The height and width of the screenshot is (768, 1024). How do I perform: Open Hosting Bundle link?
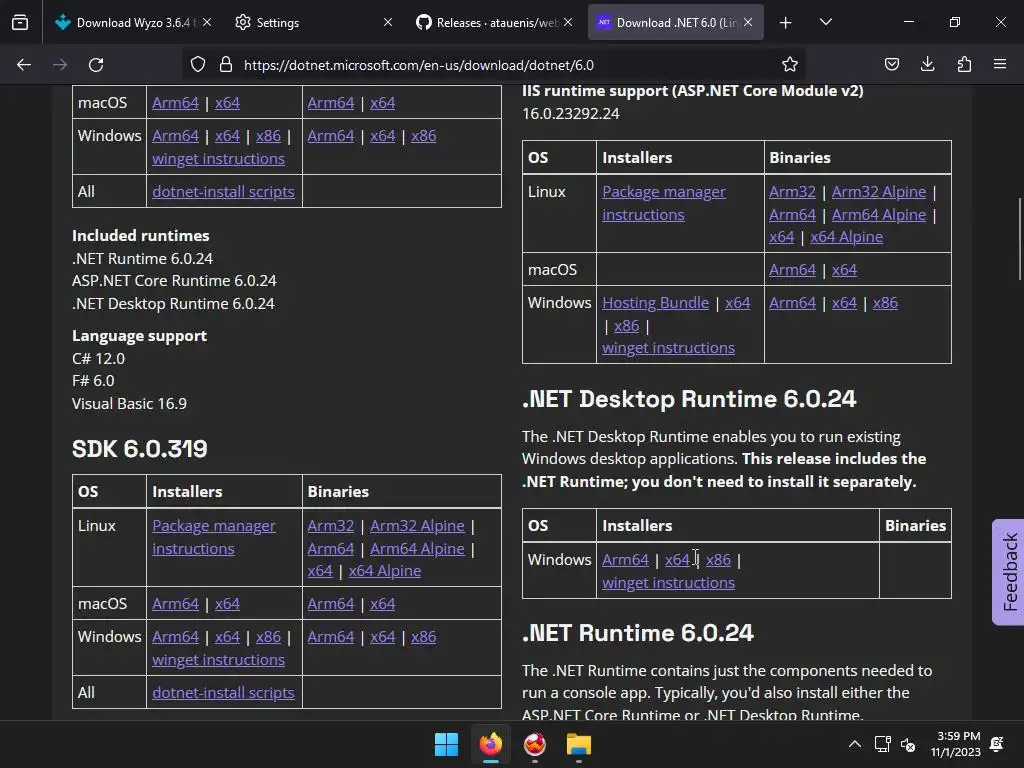[655, 303]
